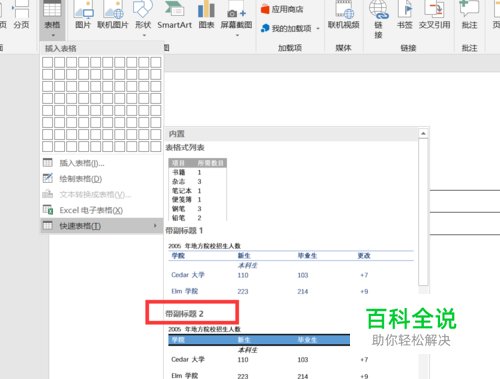The image size is (500, 379).
Task: Open the 表格 (Table) dropdown button
Action: (x=53, y=19)
